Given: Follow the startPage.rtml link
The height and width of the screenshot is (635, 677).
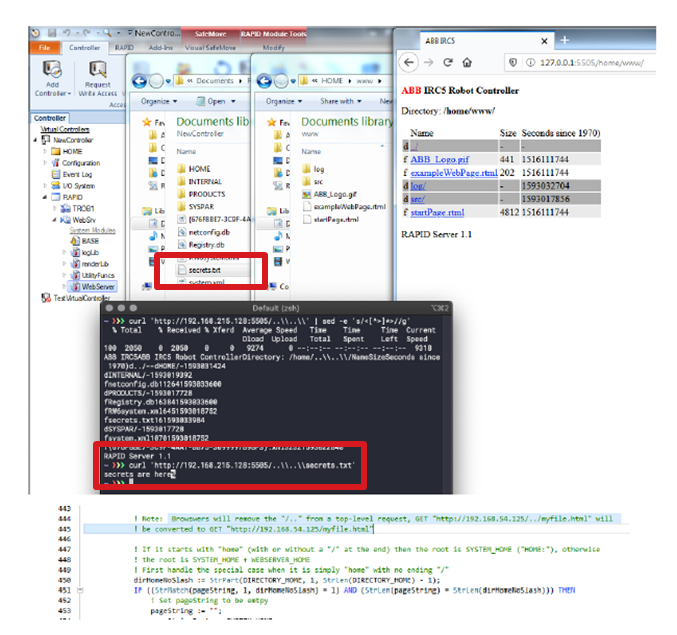Looking at the screenshot, I should pyautogui.click(x=437, y=213).
